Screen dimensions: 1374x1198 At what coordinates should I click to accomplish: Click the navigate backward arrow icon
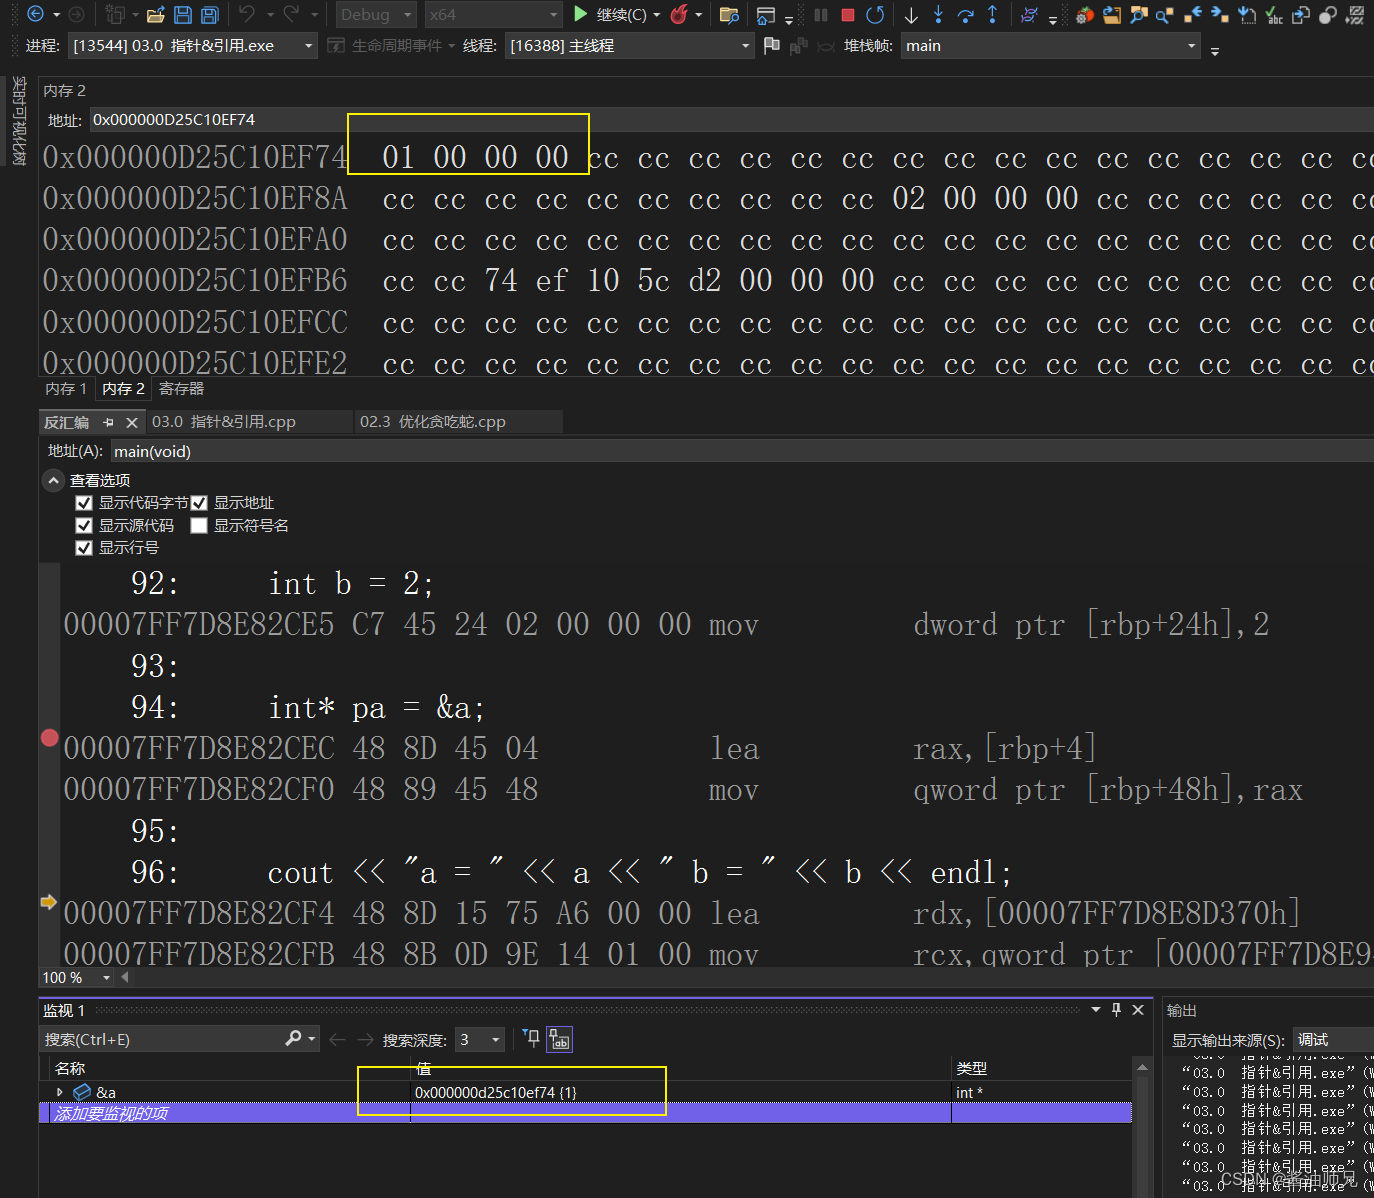click(35, 14)
